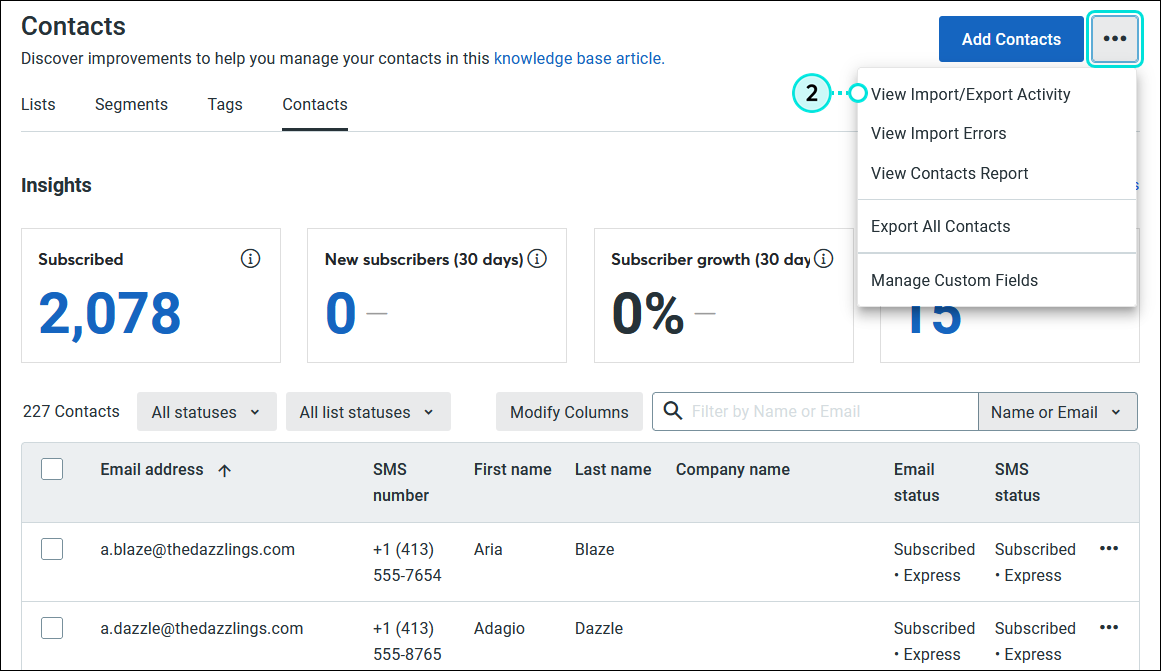Viewport: 1161px width, 671px height.
Task: Click first name Adagio
Action: 499,629
